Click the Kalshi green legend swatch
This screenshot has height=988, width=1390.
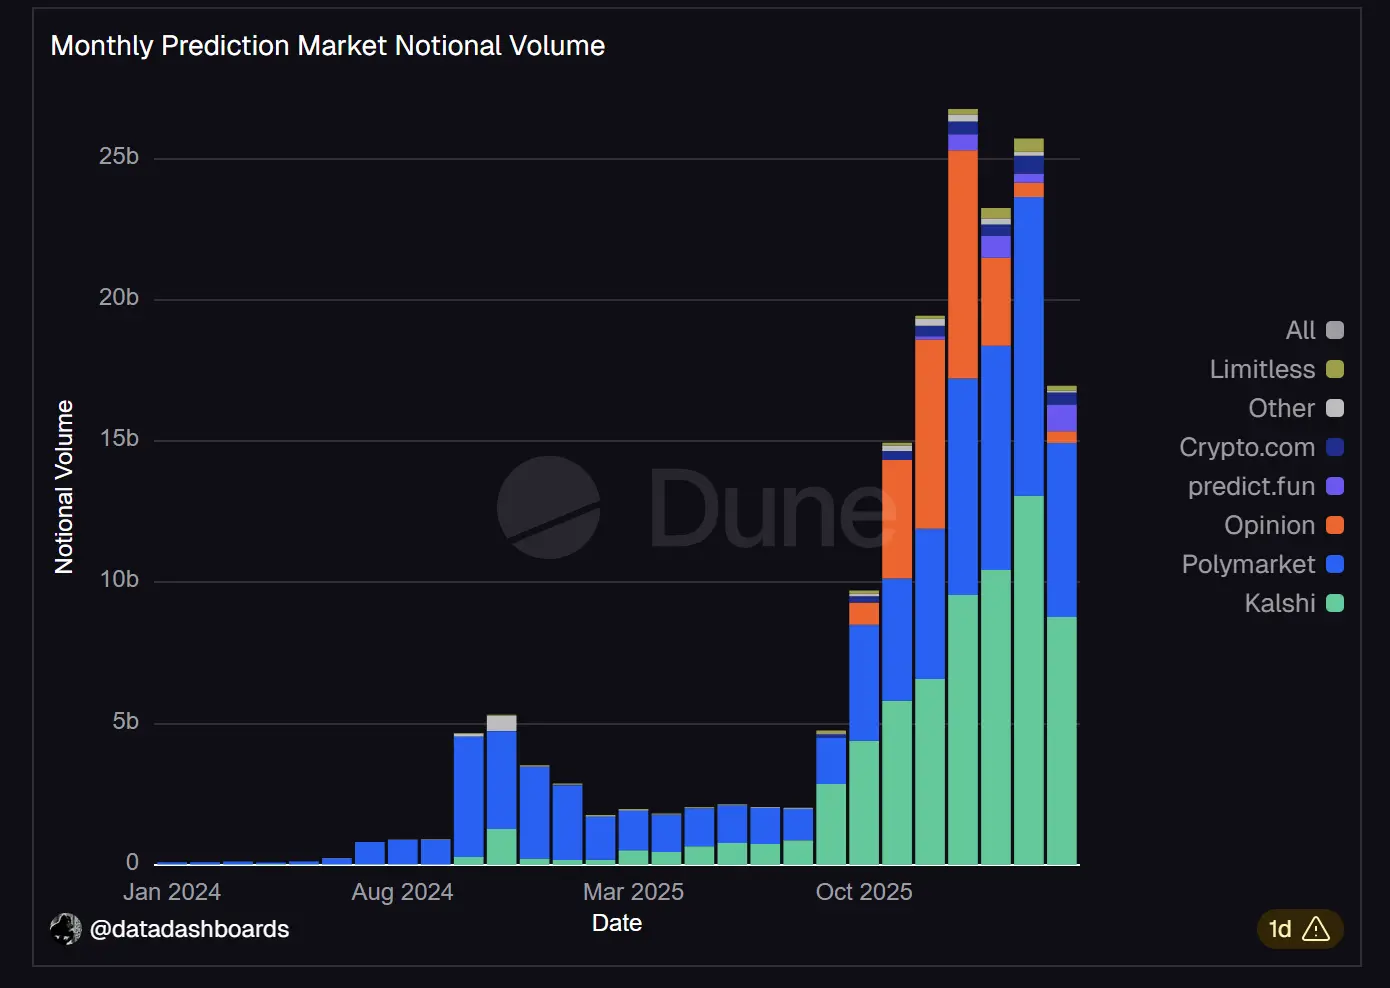point(1335,603)
